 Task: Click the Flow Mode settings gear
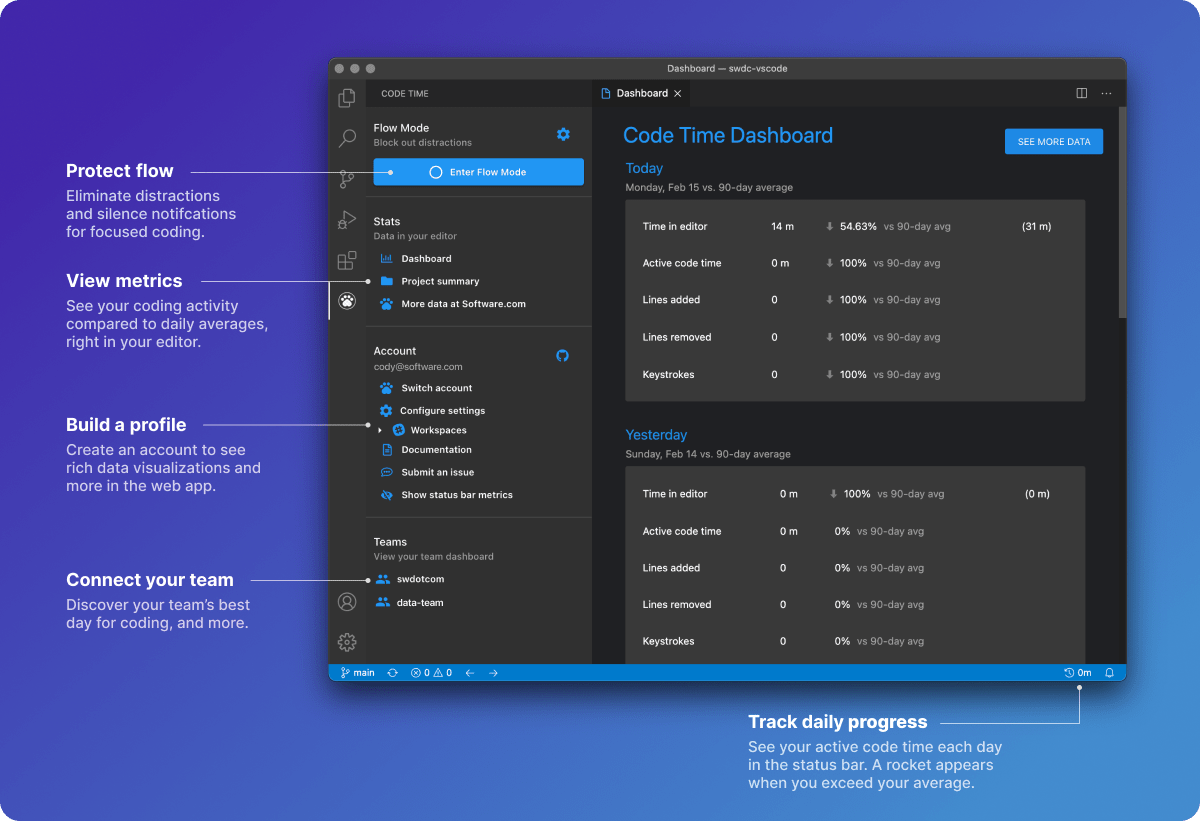pyautogui.click(x=563, y=134)
